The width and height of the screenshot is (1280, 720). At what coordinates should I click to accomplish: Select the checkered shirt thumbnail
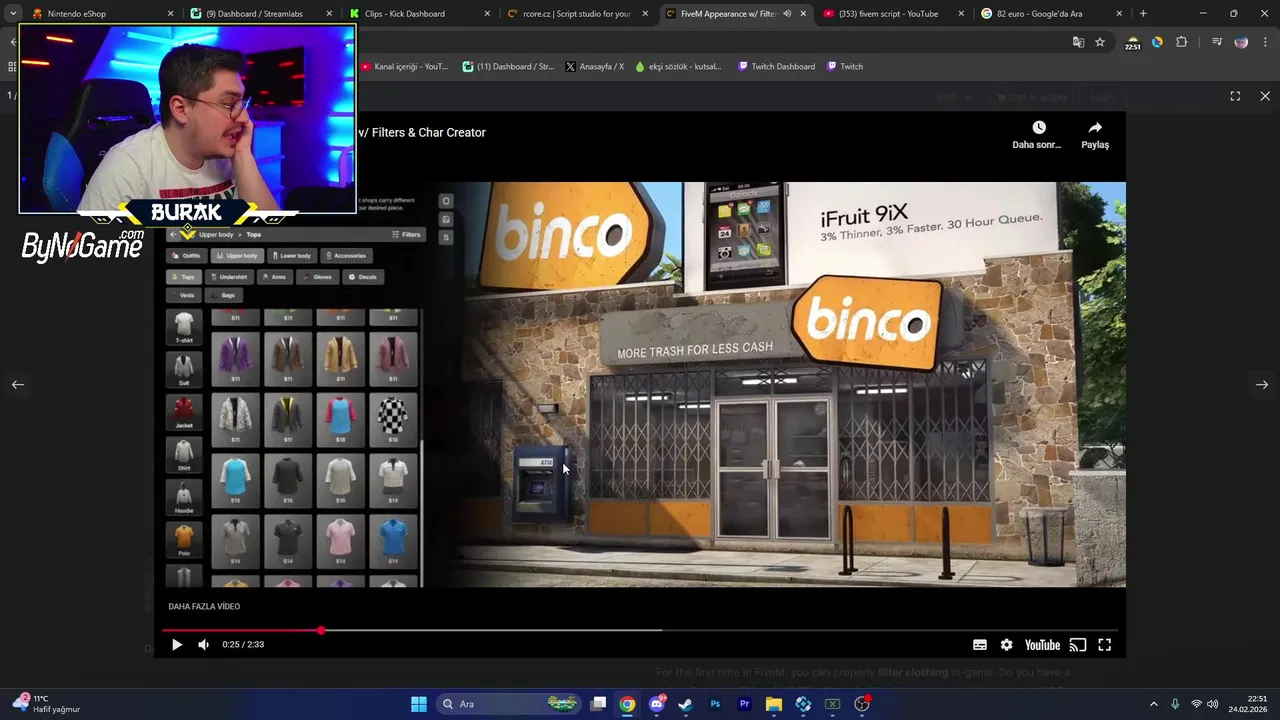pos(393,418)
